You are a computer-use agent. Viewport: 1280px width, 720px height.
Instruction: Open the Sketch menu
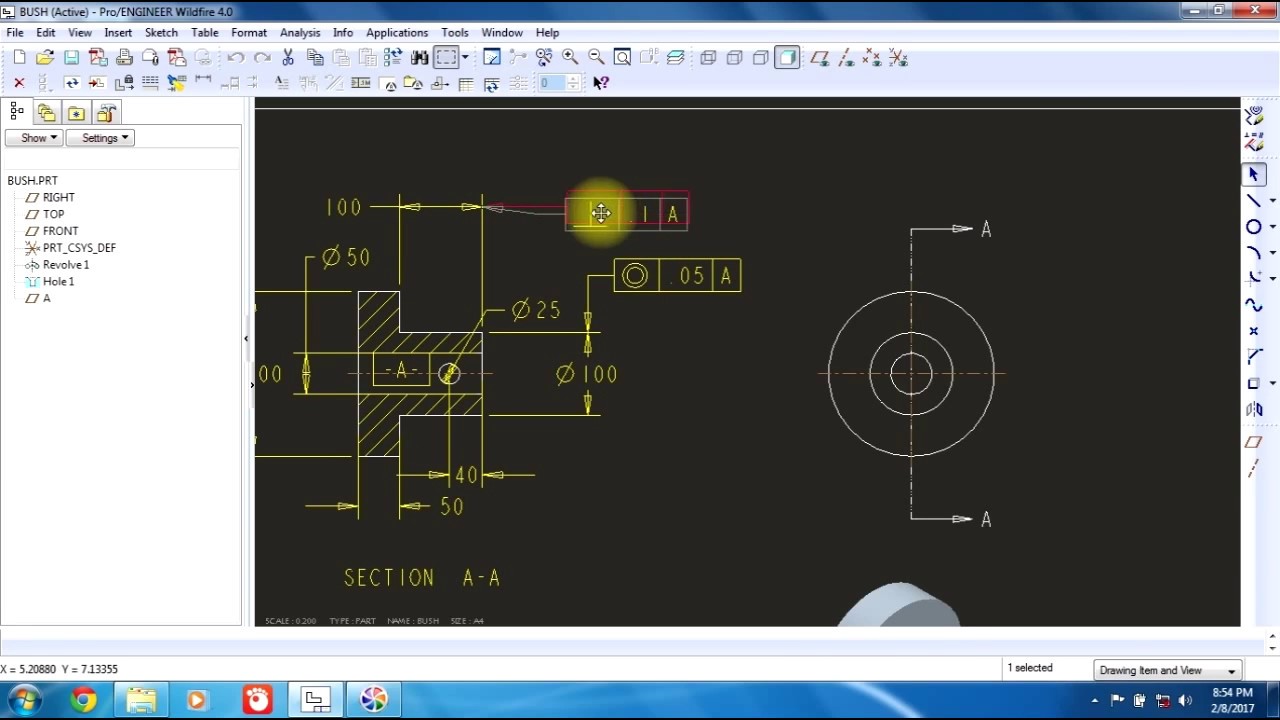[x=161, y=32]
